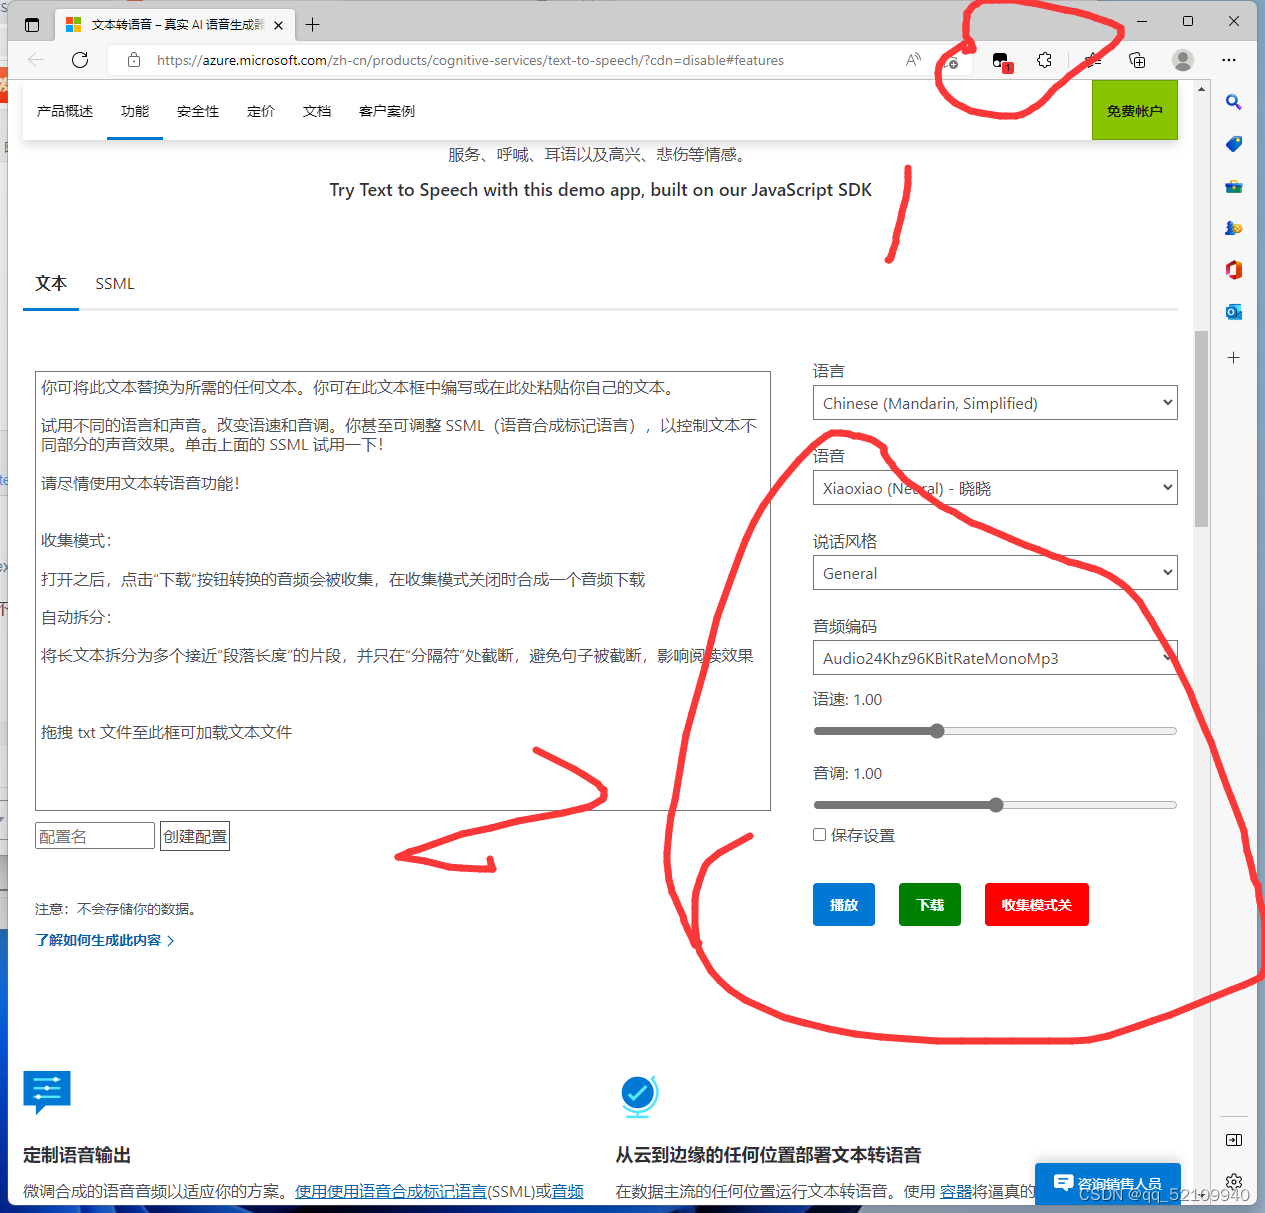Screen dimensions: 1265x1213
Task: Open the Tools sidebar panel
Action: pos(1233,186)
